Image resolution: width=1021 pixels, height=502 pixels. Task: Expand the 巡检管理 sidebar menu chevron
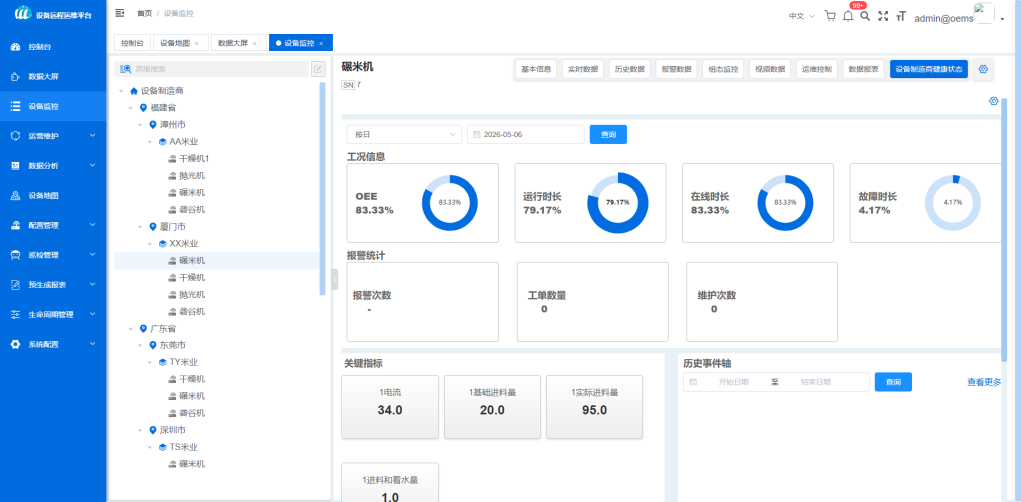click(92, 255)
